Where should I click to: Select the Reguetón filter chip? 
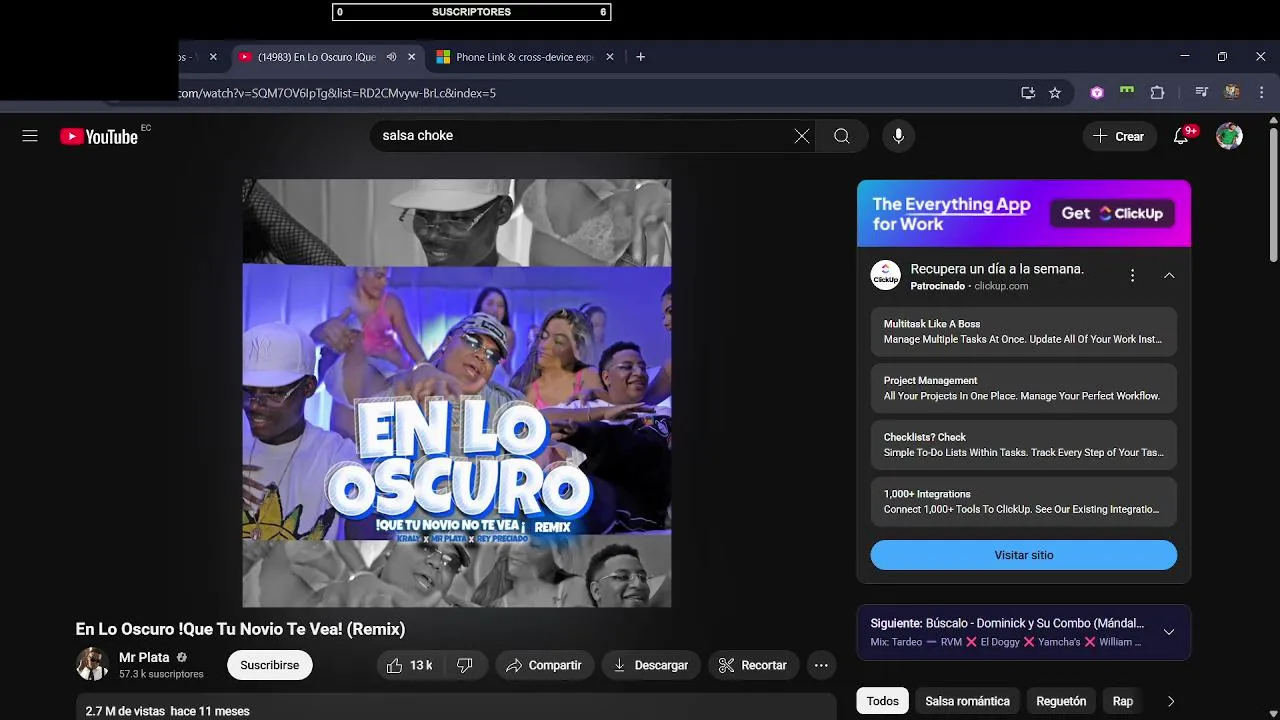[x=1061, y=701]
